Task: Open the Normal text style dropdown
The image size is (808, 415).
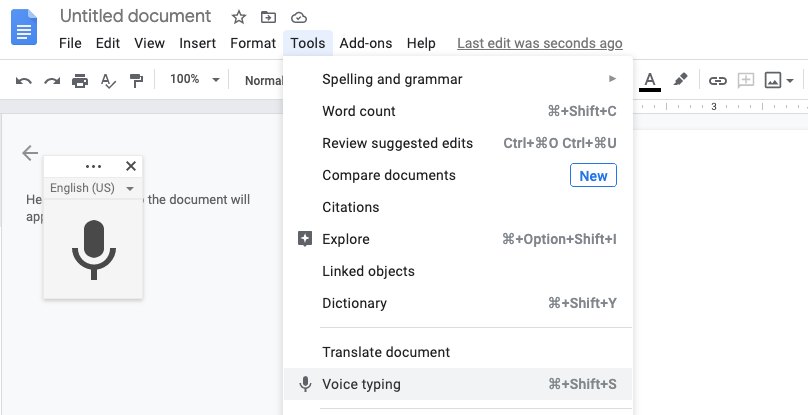Action: coord(263,81)
